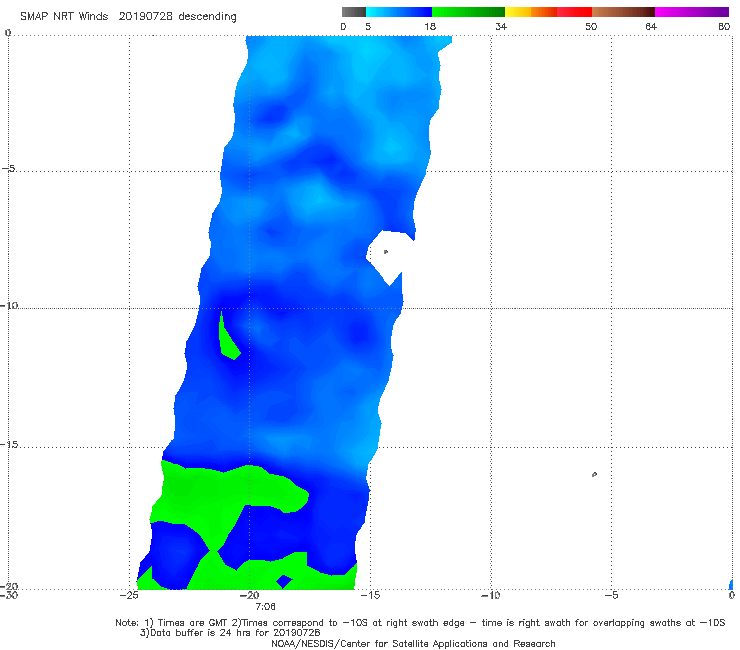Click the color bar label '34'
Viewport: 740px width, 650px height.
[501, 26]
